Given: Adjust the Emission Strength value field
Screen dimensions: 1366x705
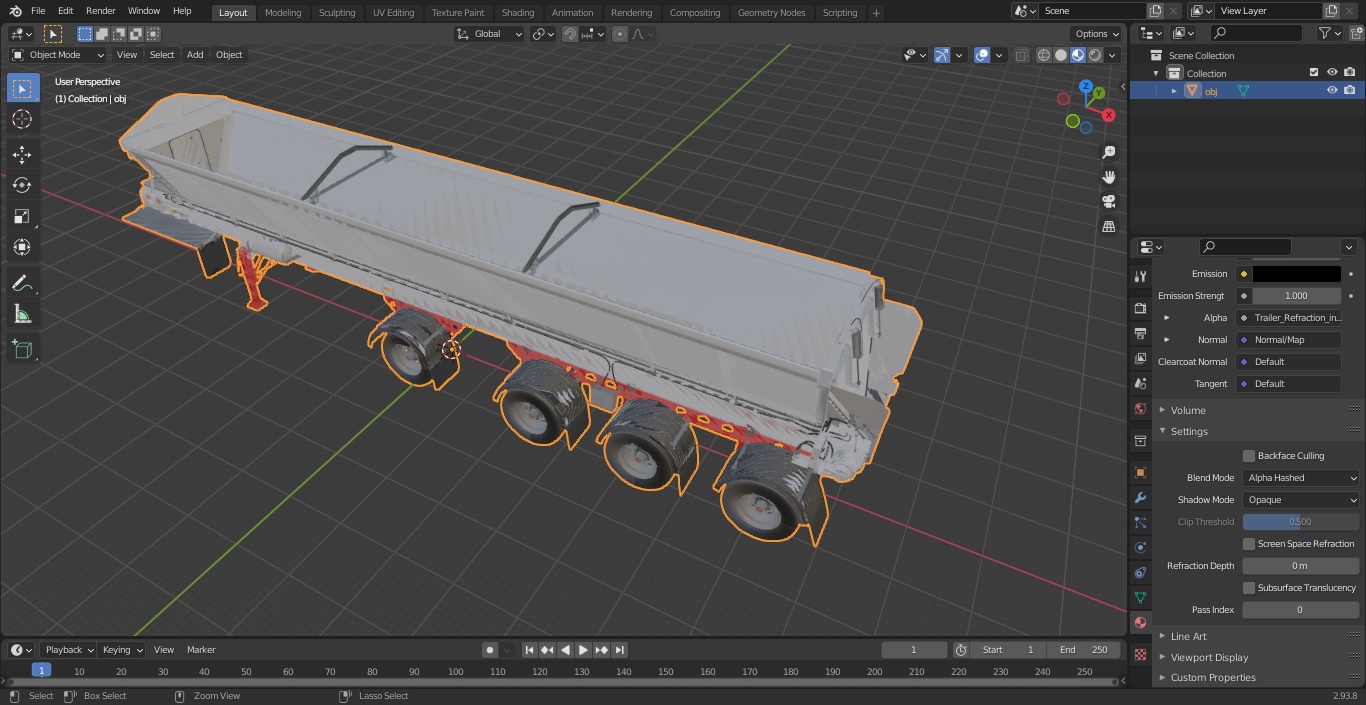Looking at the screenshot, I should [x=1297, y=296].
